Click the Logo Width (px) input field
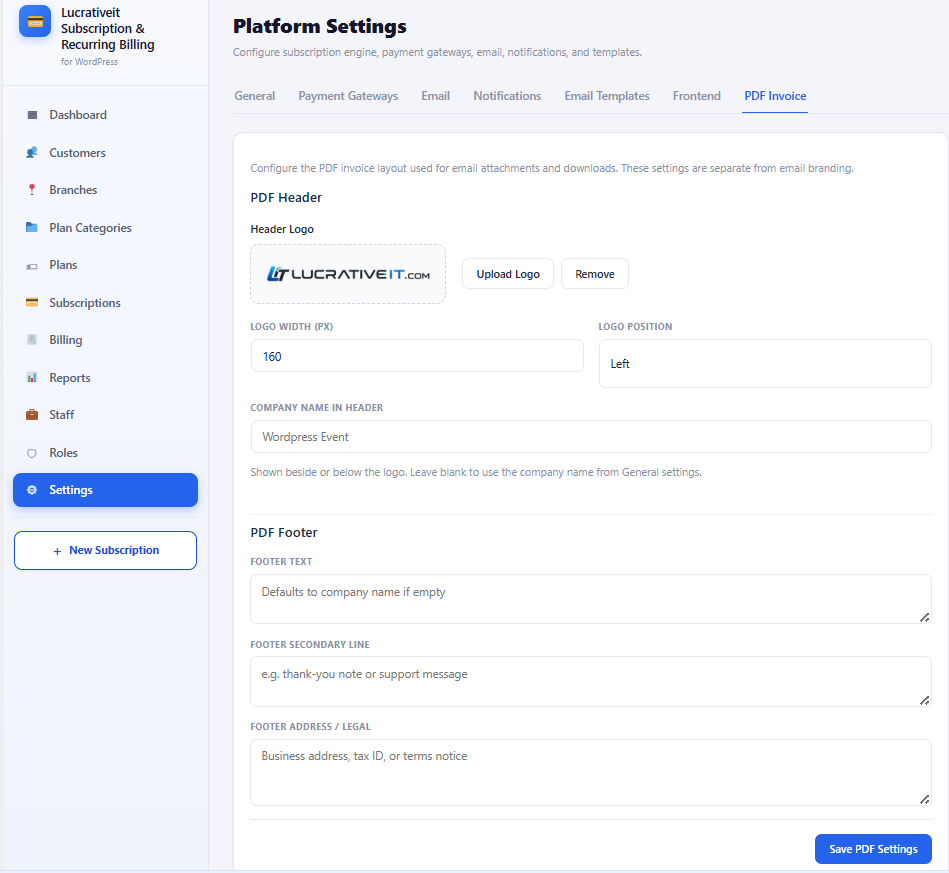Screen dimensions: 949x873 (417, 356)
